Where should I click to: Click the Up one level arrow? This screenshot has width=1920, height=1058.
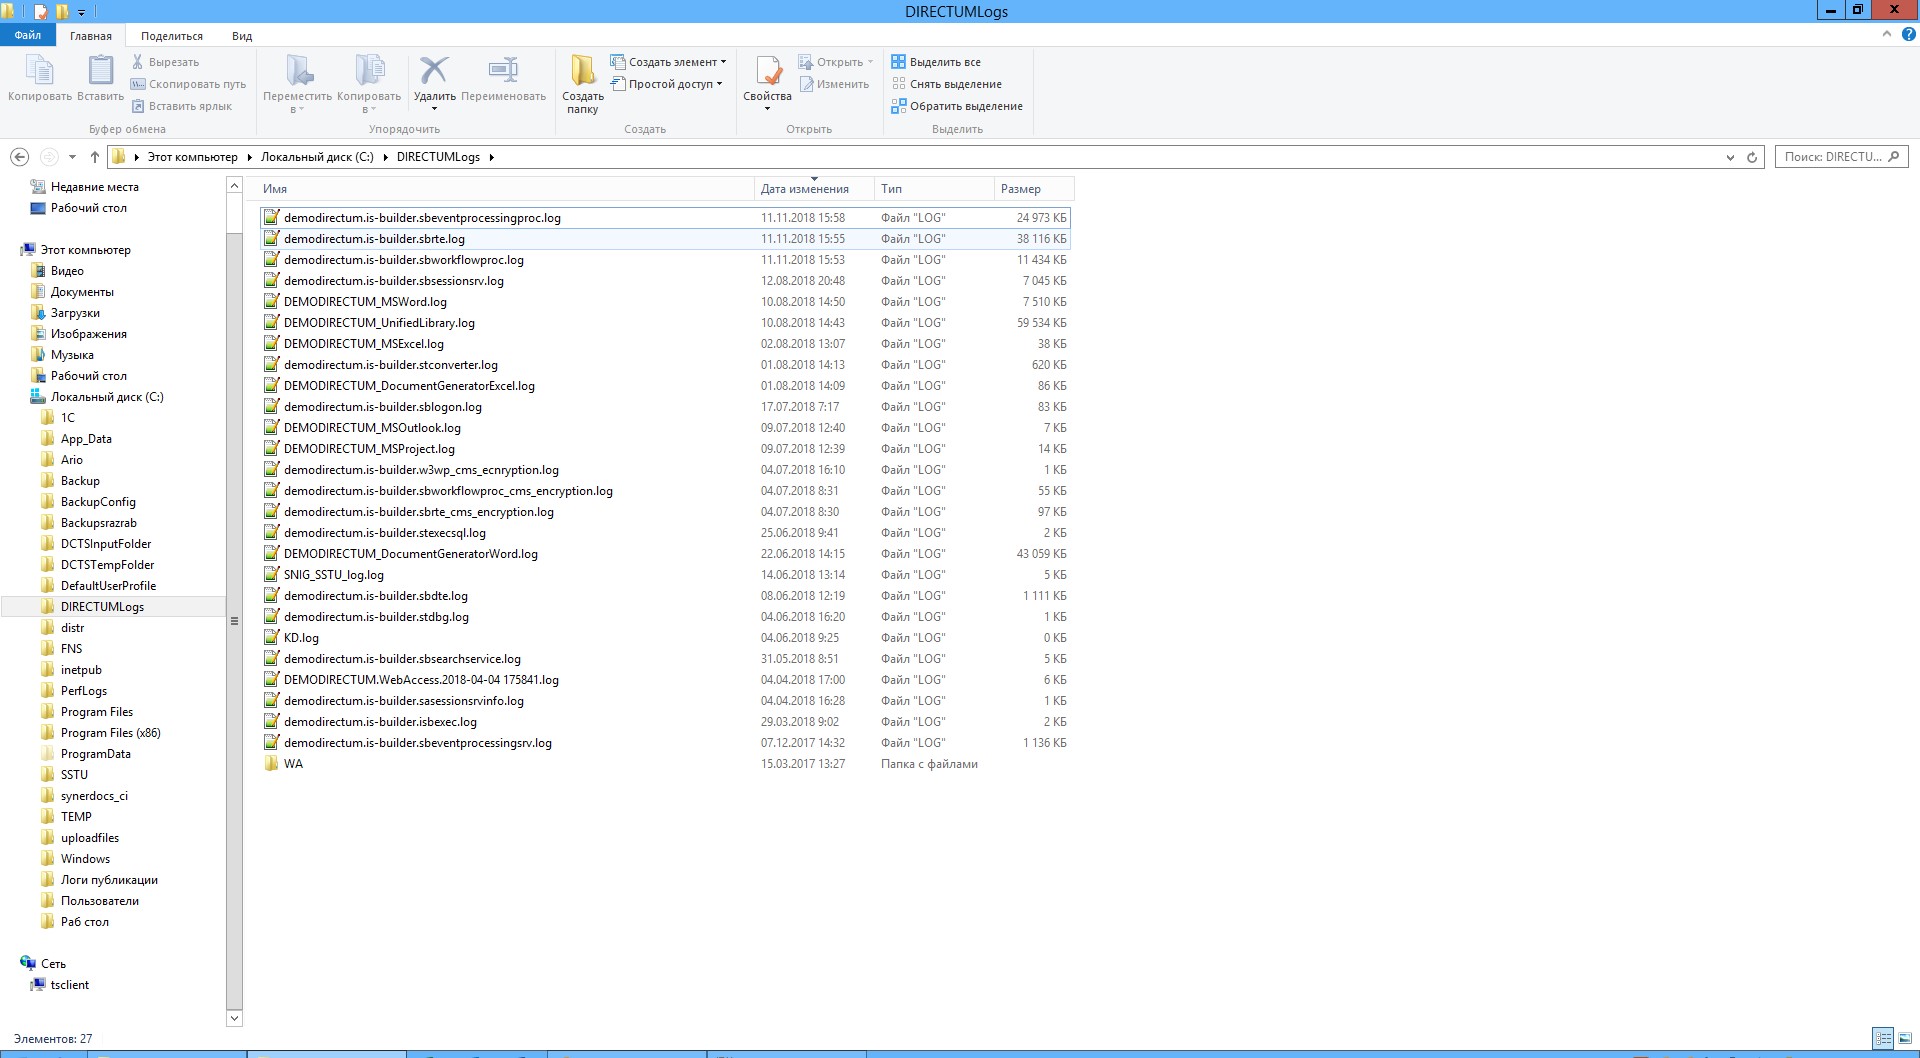point(95,157)
